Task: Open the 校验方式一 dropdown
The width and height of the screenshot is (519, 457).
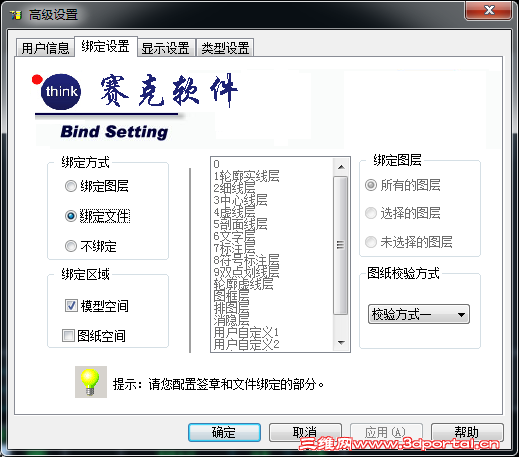Action: click(x=419, y=314)
